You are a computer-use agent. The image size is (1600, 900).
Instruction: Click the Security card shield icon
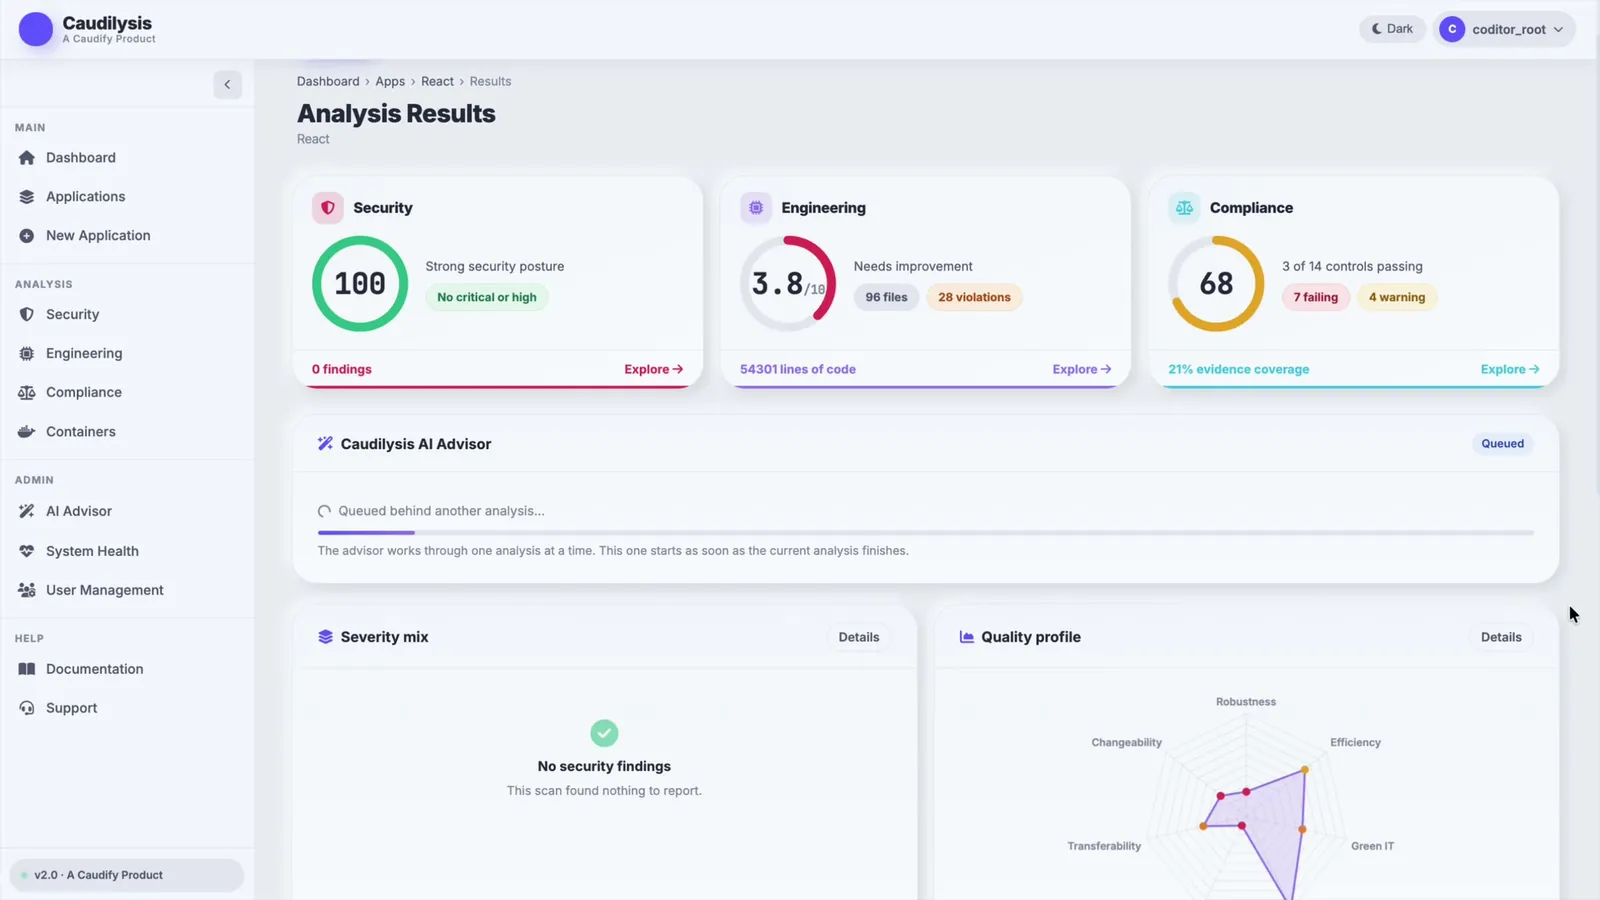328,208
